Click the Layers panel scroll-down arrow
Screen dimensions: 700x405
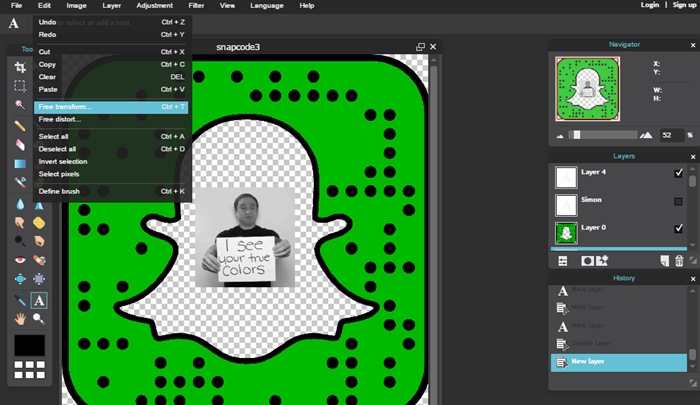click(x=692, y=245)
